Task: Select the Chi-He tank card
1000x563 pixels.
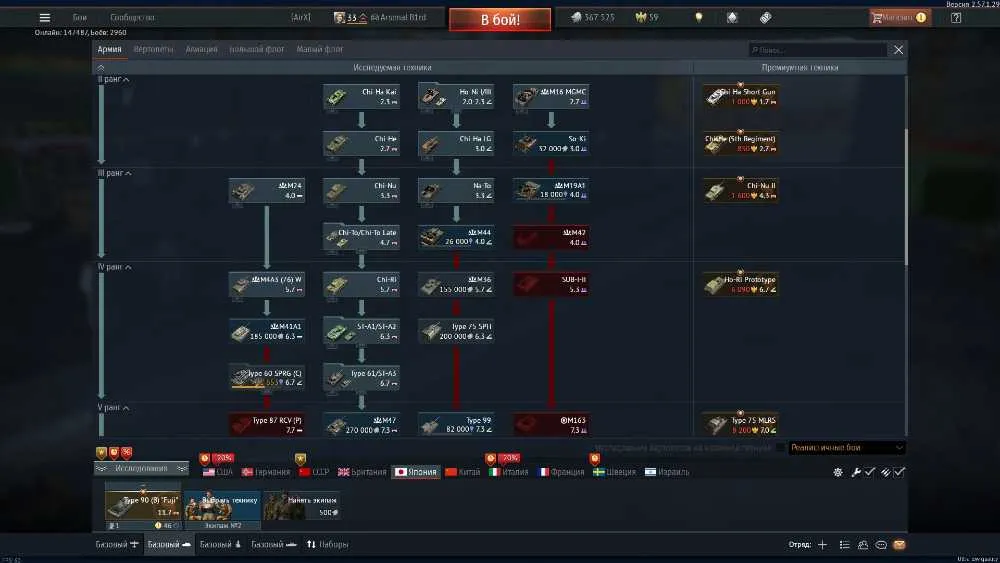Action: 362,143
